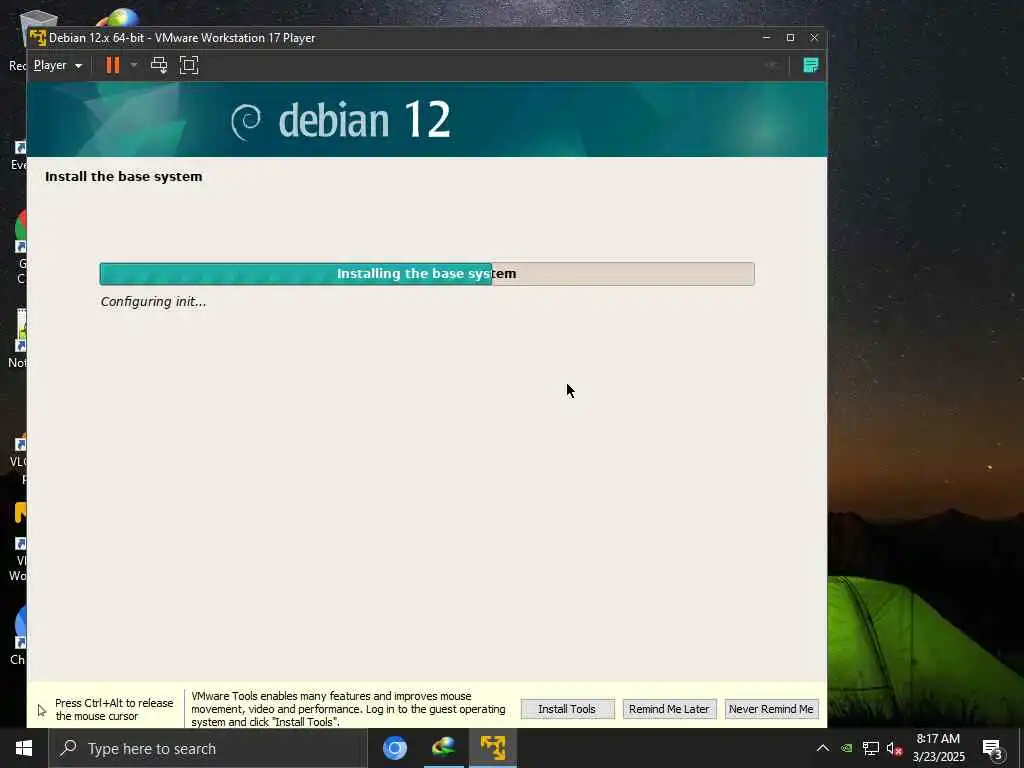Enter full screen mode icon
The image size is (1024, 768).
point(189,65)
